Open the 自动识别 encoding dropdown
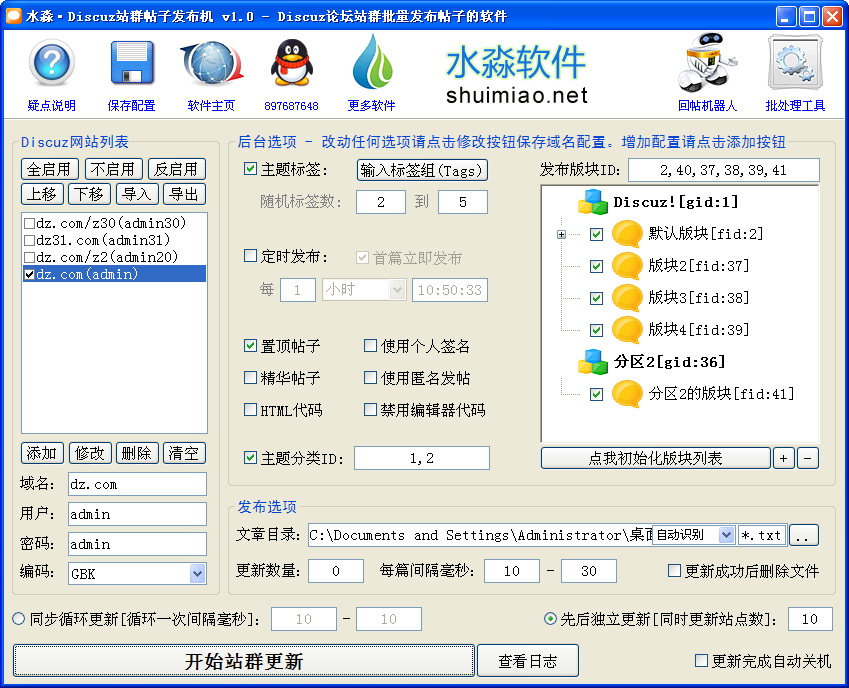849x688 pixels. 726,535
